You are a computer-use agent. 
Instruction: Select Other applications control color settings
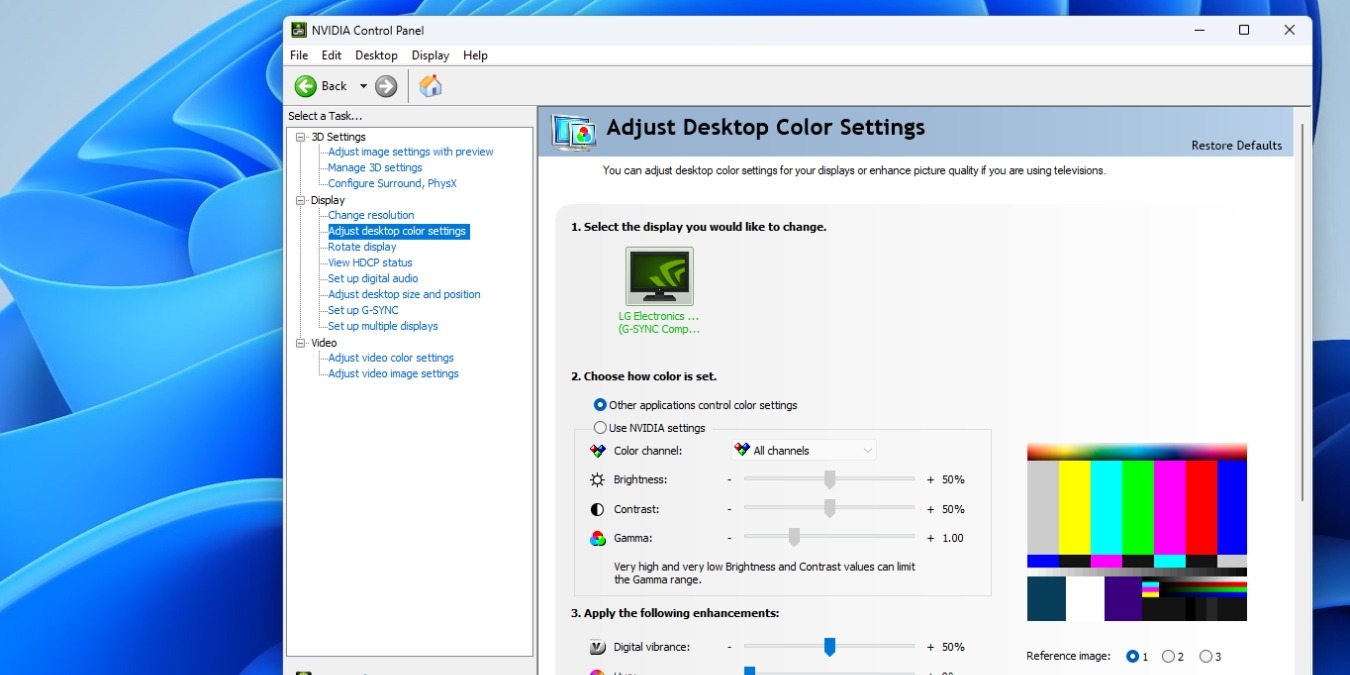(598, 405)
